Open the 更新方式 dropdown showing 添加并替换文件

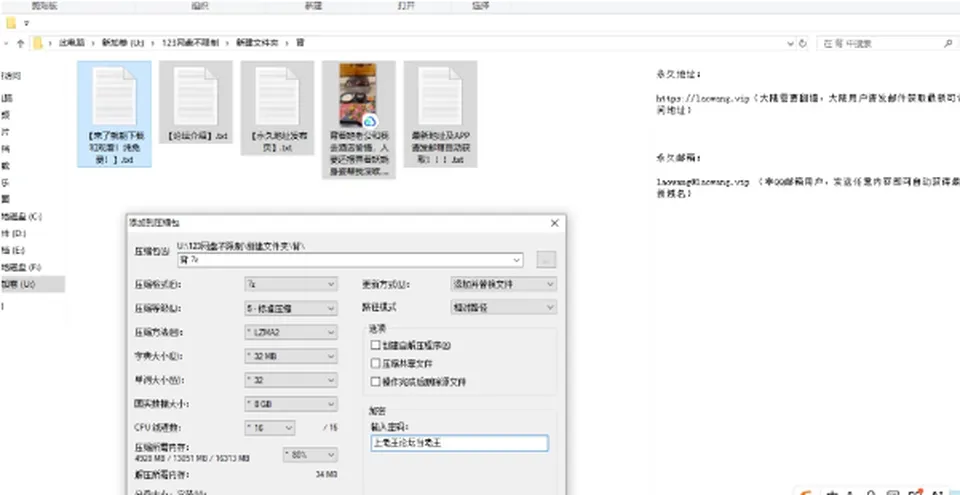point(503,284)
